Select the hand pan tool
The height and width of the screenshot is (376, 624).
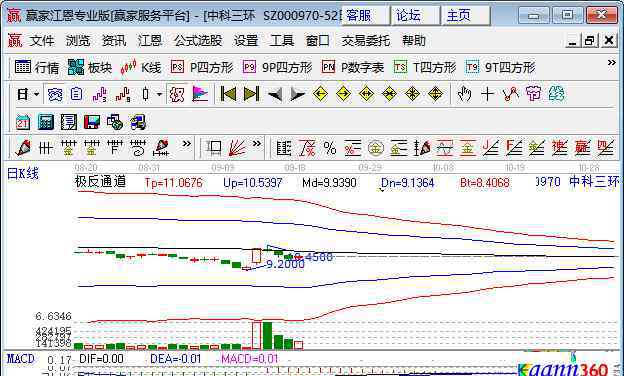pos(464,94)
